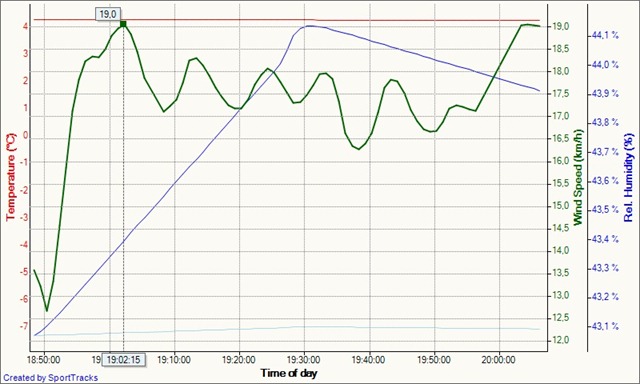This screenshot has height=384, width=640.
Task: Click the 44,1 % humidity label
Action: (x=605, y=36)
